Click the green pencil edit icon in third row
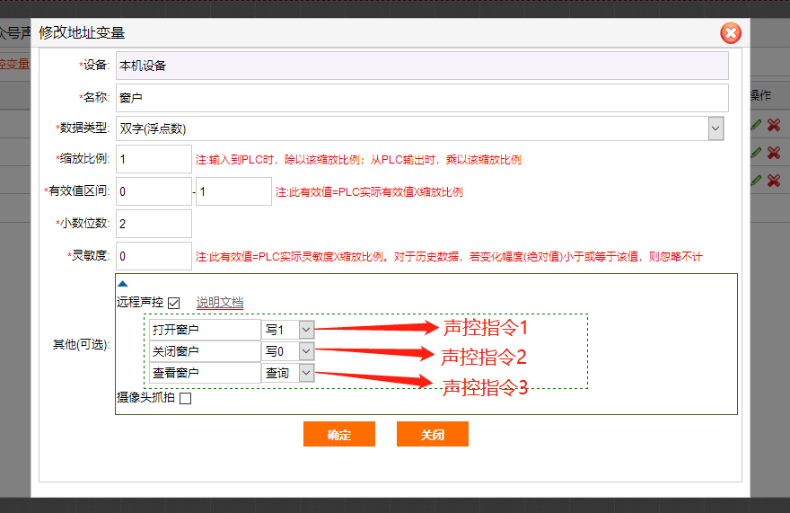 click(757, 180)
